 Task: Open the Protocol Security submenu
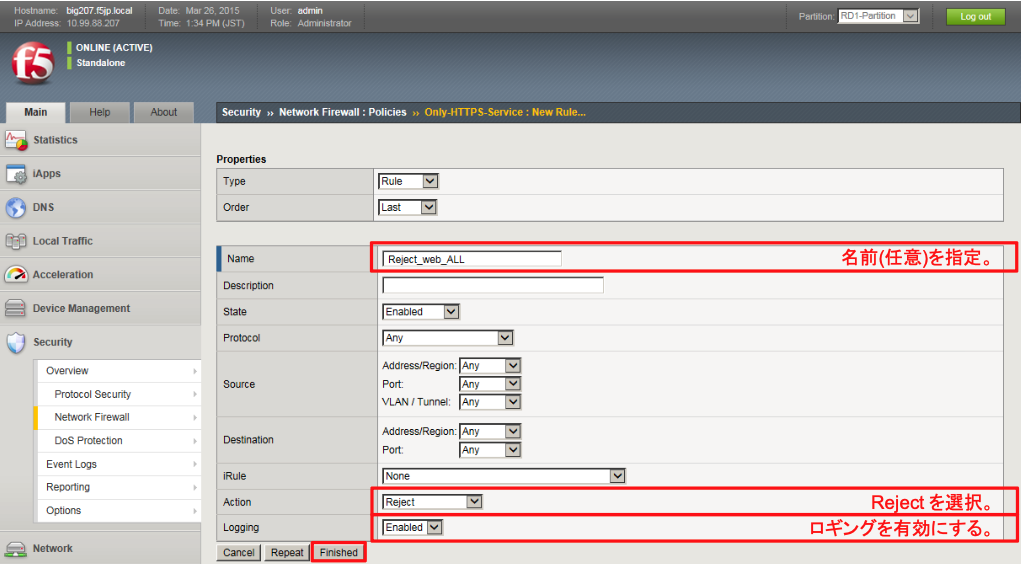pyautogui.click(x=118, y=394)
